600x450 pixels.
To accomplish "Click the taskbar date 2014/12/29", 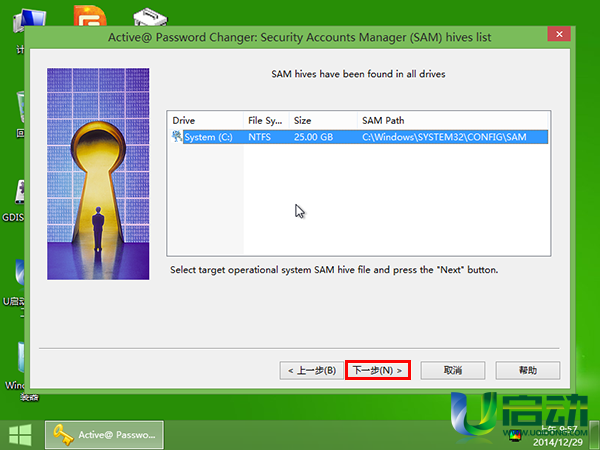I will click(x=558, y=442).
